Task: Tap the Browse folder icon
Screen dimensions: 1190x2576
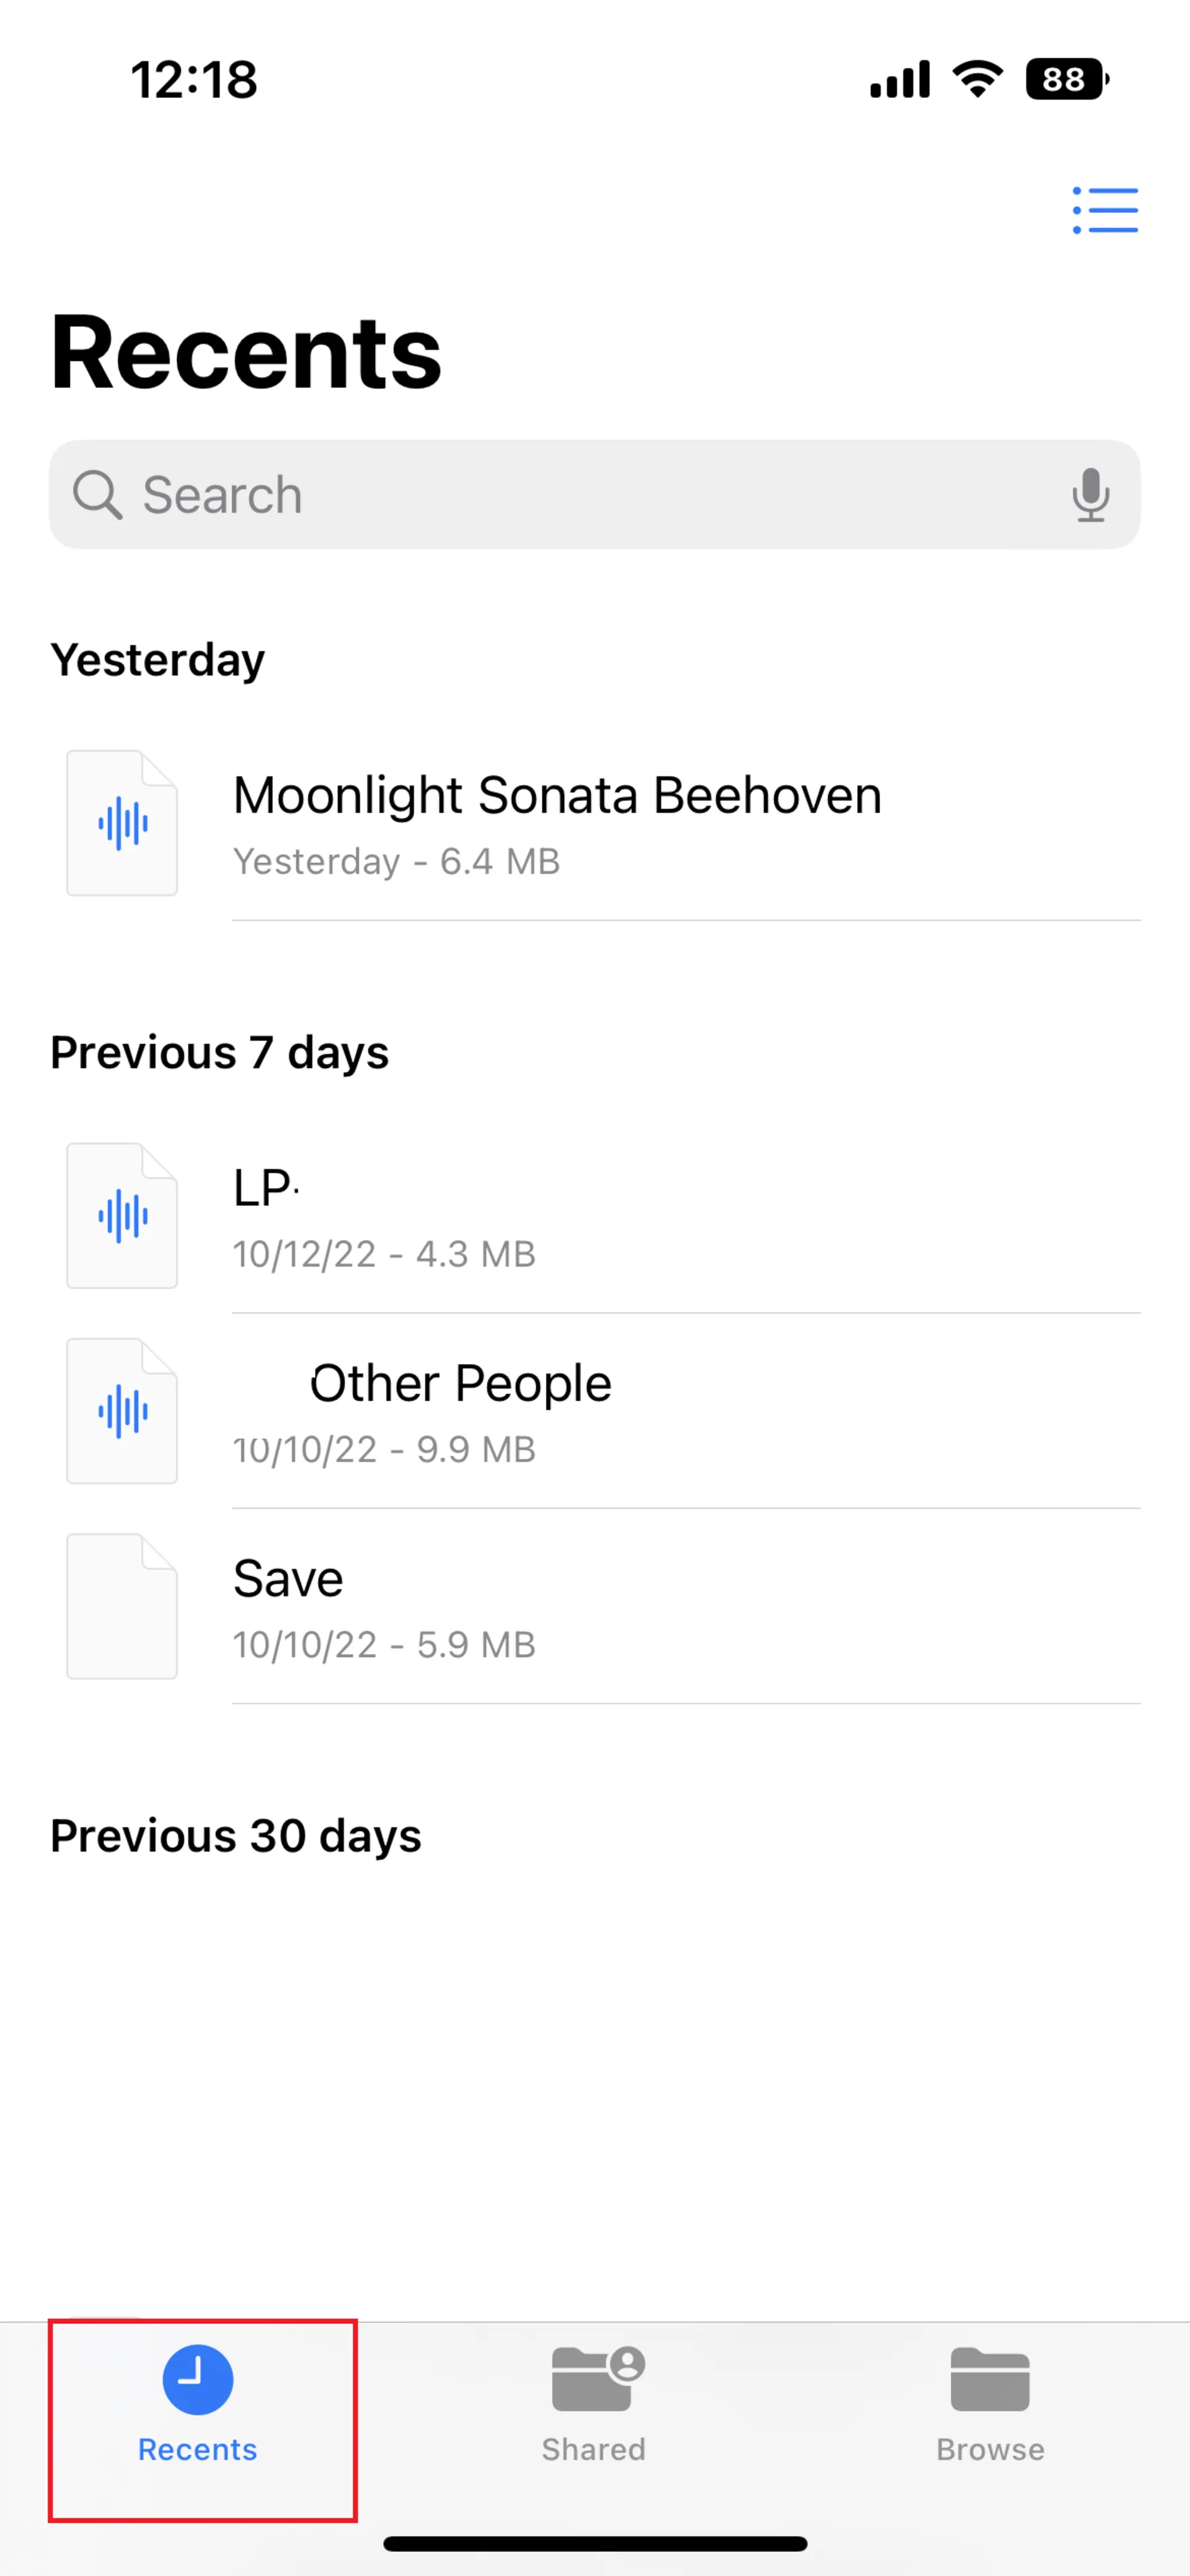Action: [990, 2380]
